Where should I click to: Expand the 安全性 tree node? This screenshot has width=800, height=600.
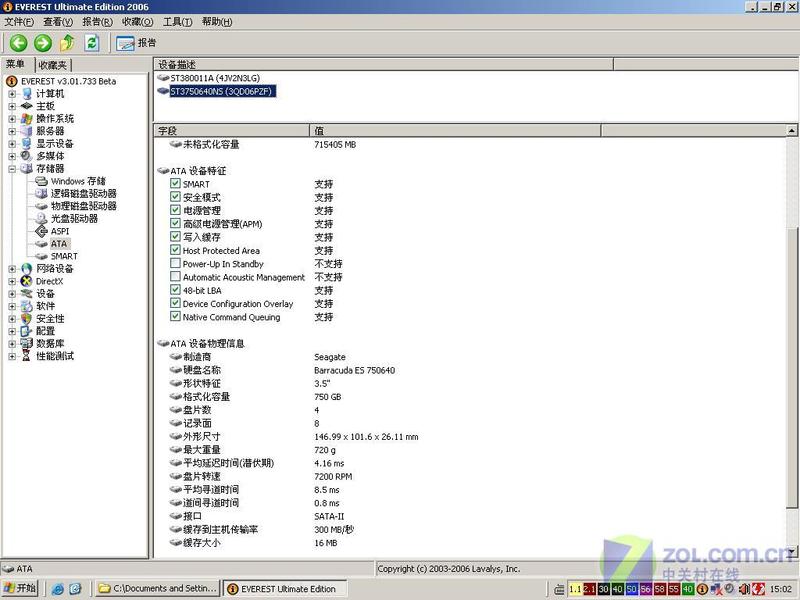pyautogui.click(x=12, y=319)
